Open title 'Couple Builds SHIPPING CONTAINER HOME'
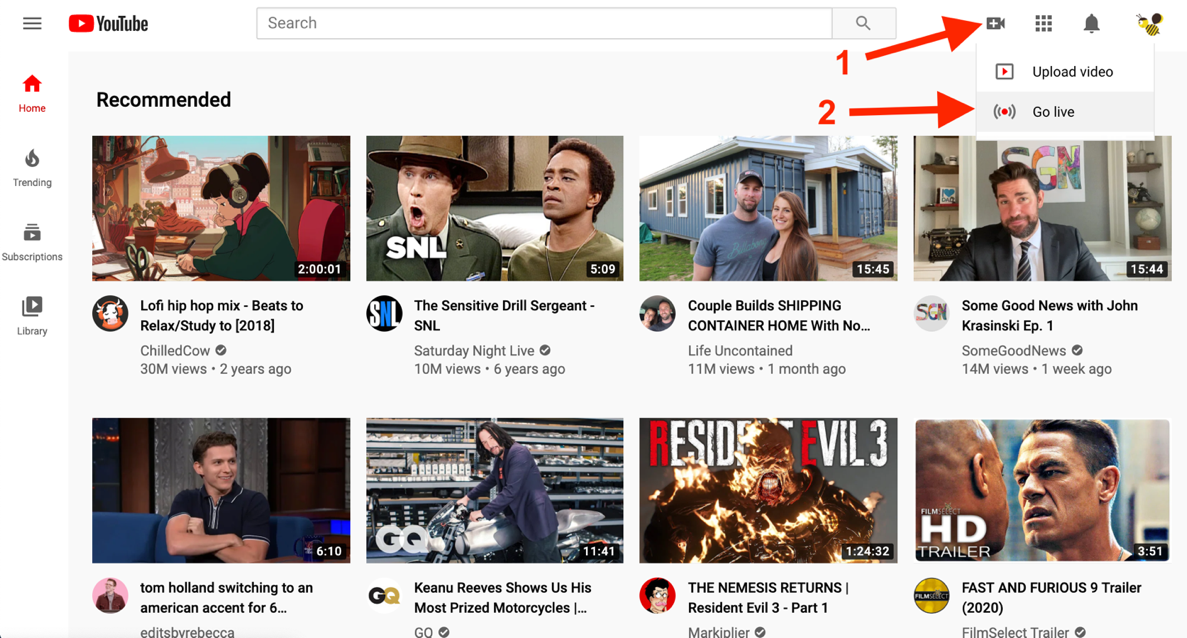Screen dimensions: 1187x638 779,316
